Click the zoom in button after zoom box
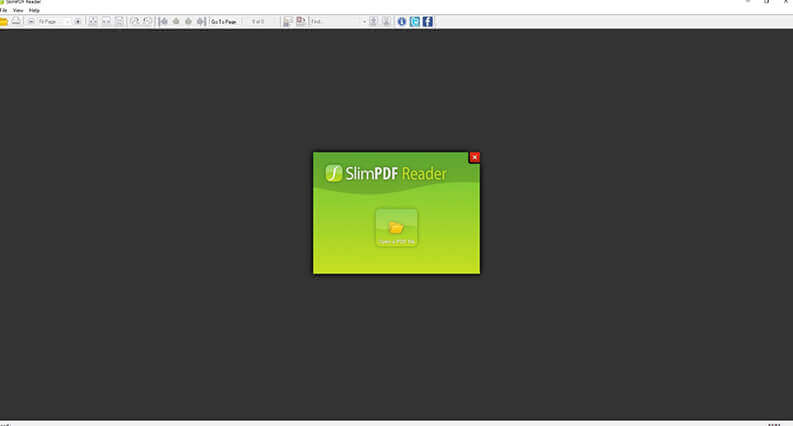This screenshot has width=793, height=426. 77,21
